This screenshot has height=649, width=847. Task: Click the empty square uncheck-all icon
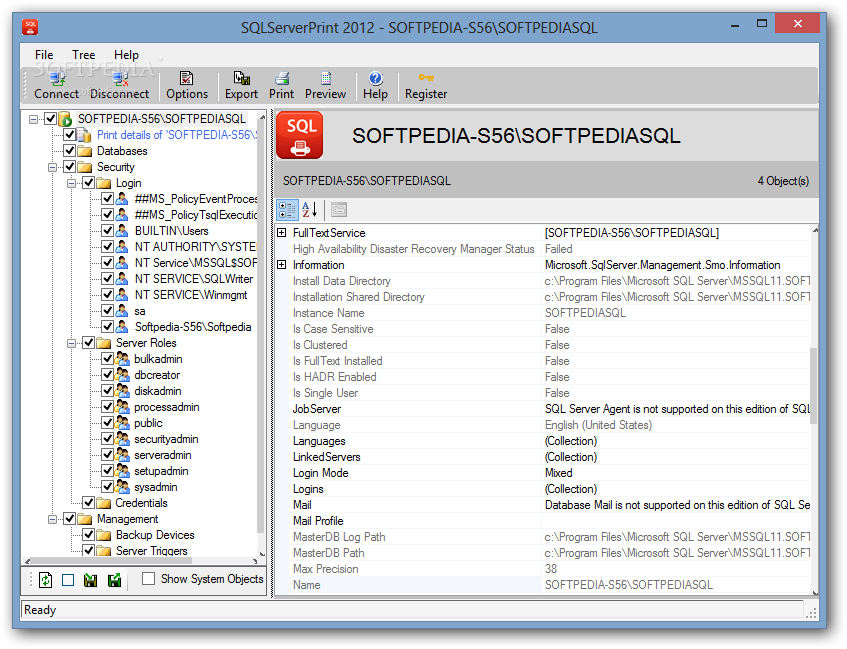click(x=68, y=580)
